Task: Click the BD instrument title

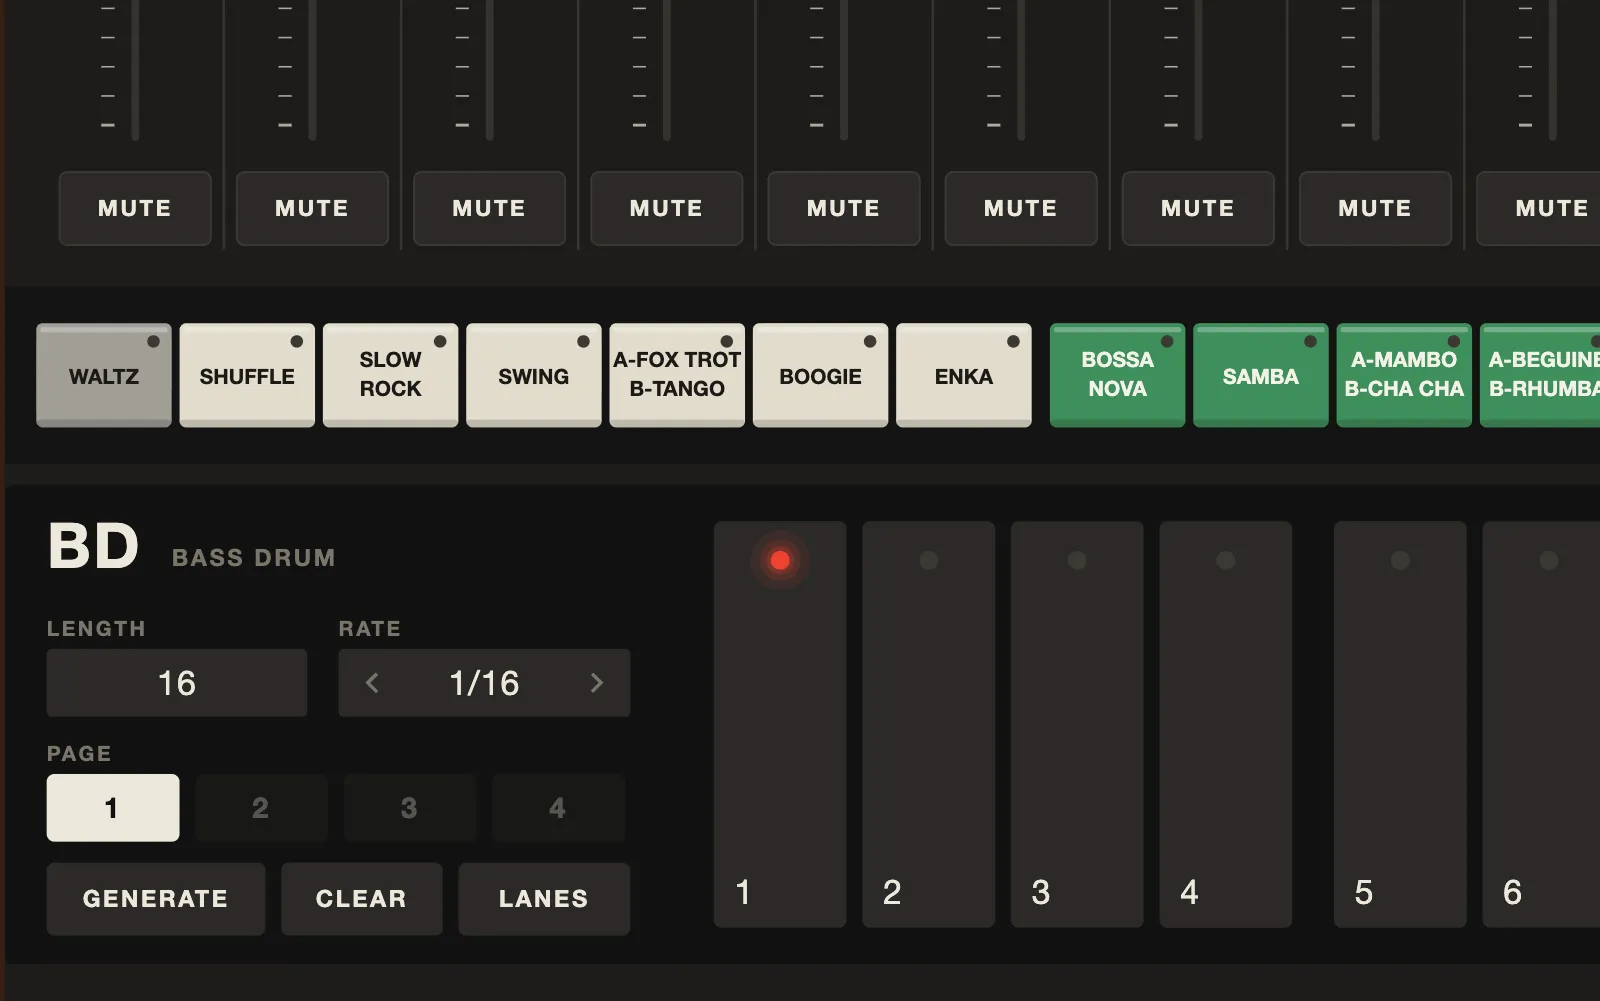Action: pyautogui.click(x=94, y=547)
